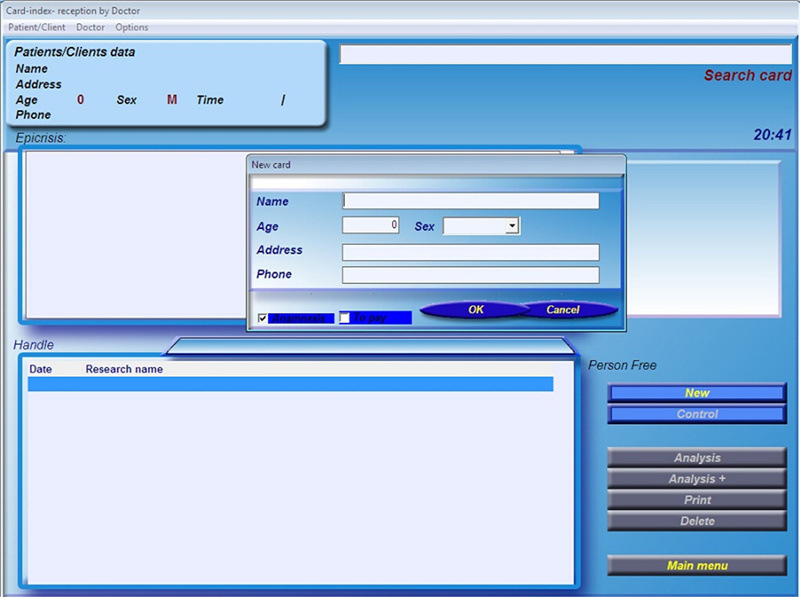Focus the Age input box
Viewport: 800px width, 597px height.
[x=370, y=226]
